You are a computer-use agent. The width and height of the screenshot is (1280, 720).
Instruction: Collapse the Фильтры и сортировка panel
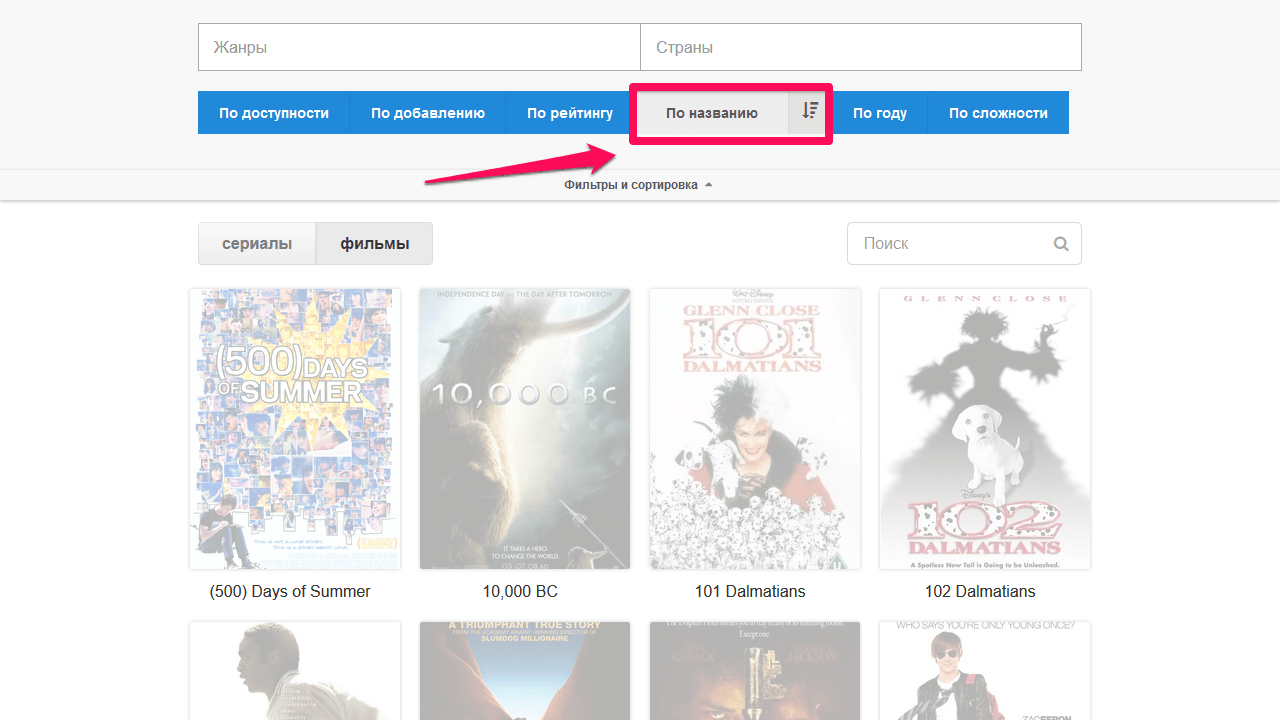click(638, 185)
